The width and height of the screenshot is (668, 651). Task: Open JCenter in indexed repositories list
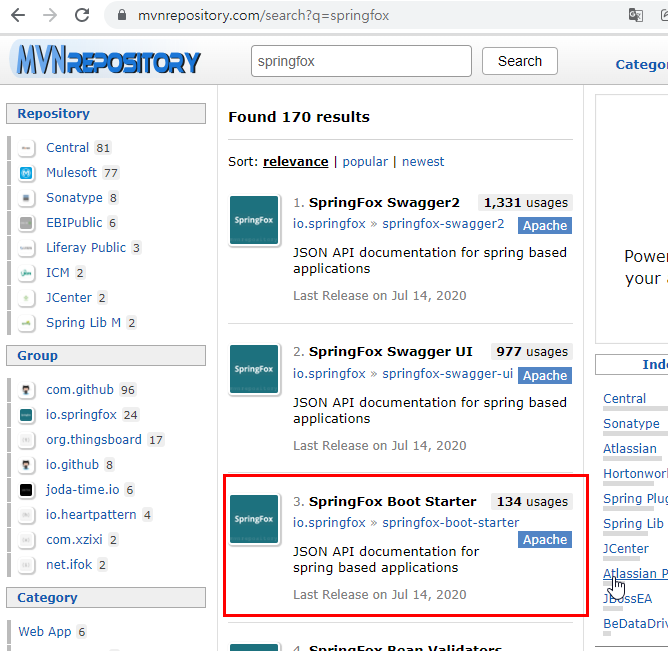pos(625,549)
